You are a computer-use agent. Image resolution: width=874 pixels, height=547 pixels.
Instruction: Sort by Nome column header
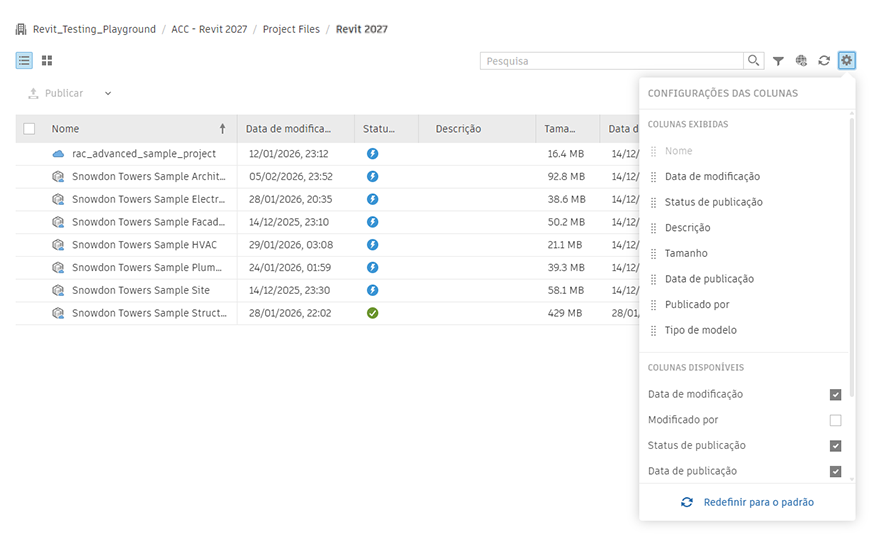coord(65,129)
